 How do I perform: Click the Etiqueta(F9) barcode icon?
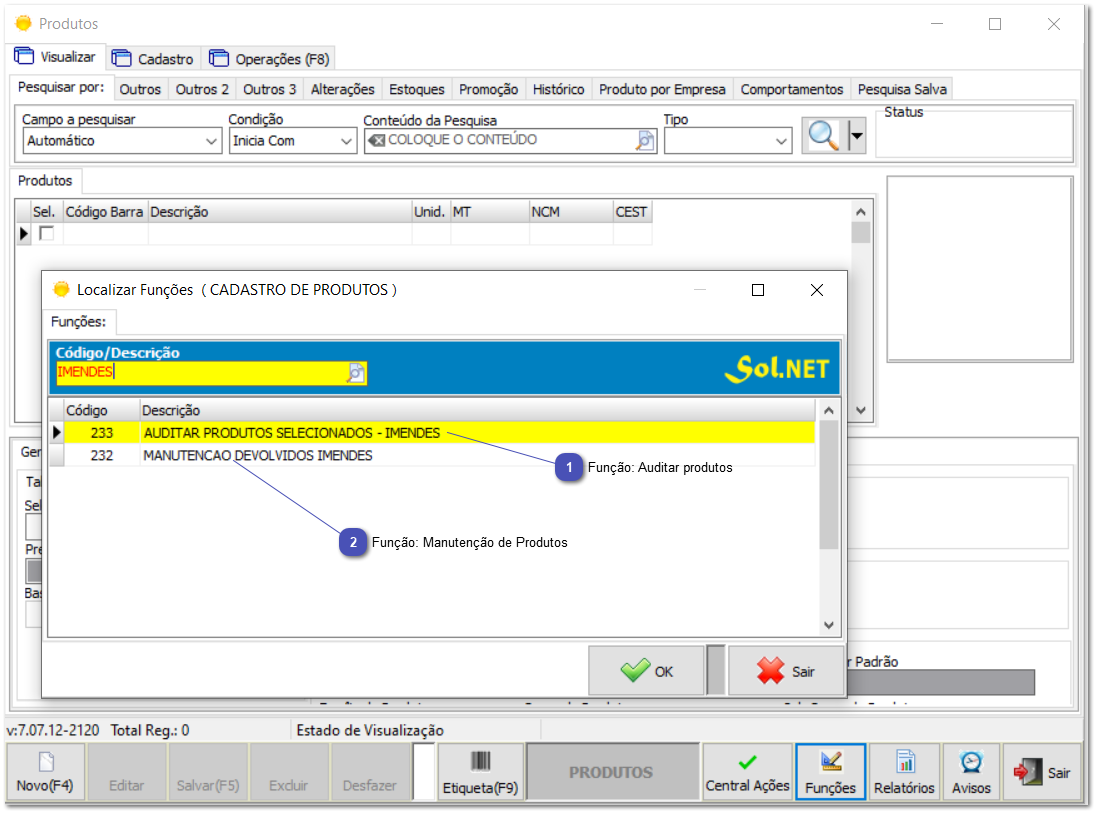(x=480, y=763)
